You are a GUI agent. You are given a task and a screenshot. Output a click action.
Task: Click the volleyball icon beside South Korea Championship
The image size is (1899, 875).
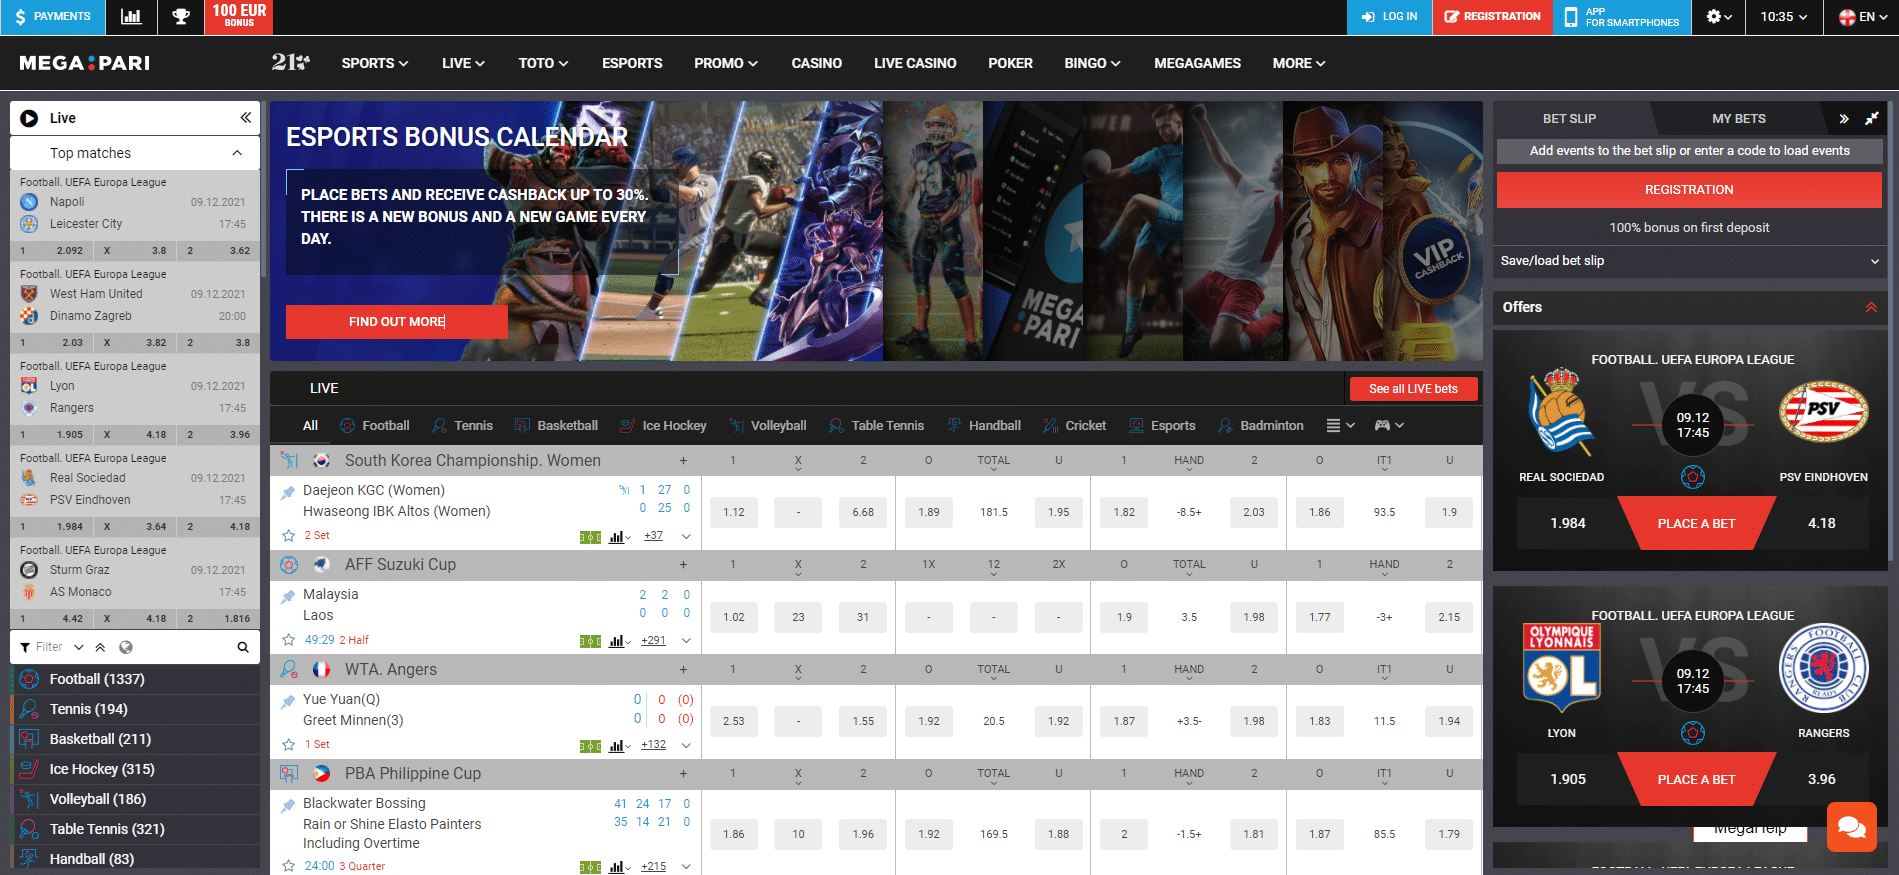(289, 460)
